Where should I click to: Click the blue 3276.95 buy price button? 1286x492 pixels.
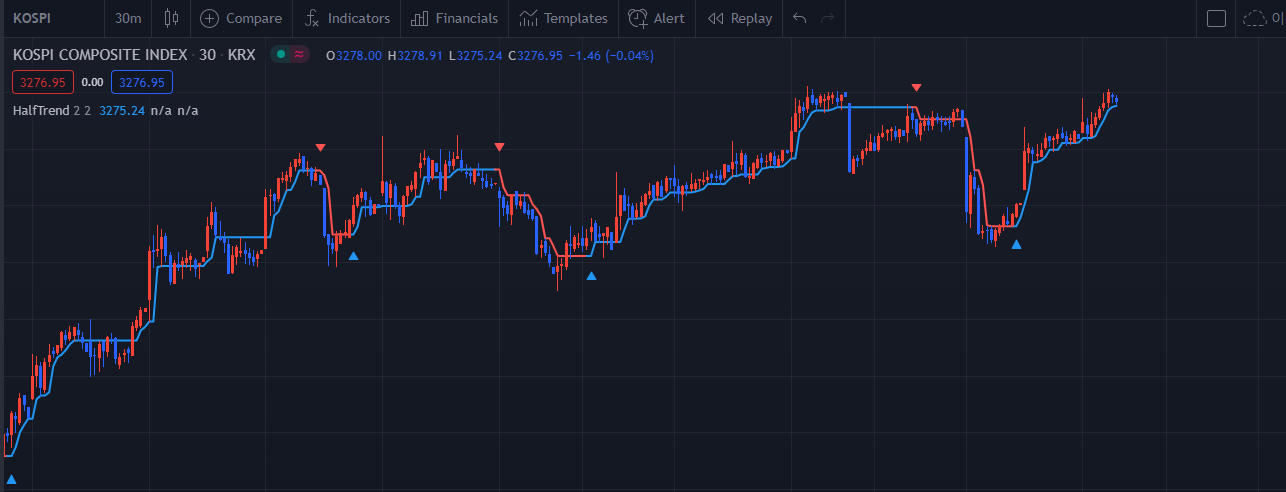(x=142, y=82)
